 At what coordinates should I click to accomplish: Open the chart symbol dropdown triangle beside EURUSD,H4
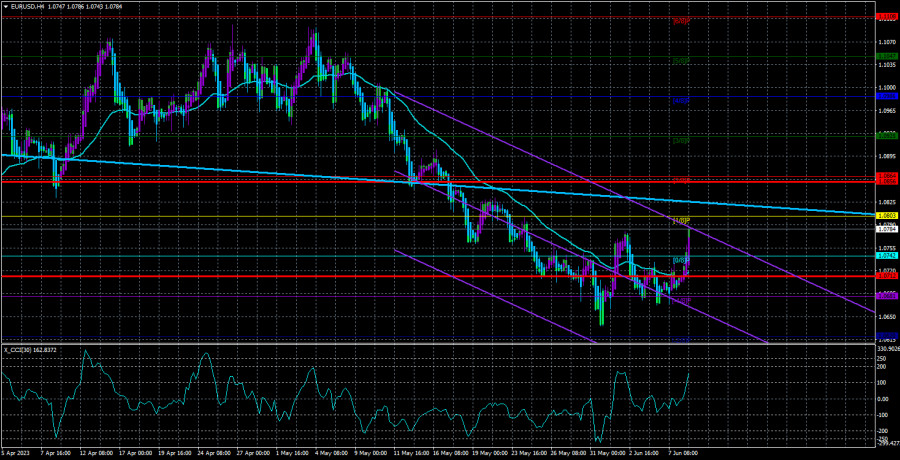[x=5, y=5]
